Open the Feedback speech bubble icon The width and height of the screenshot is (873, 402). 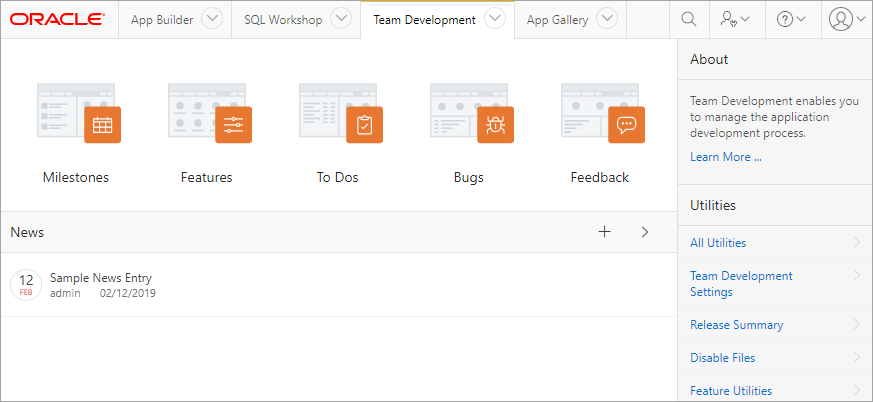[626, 125]
